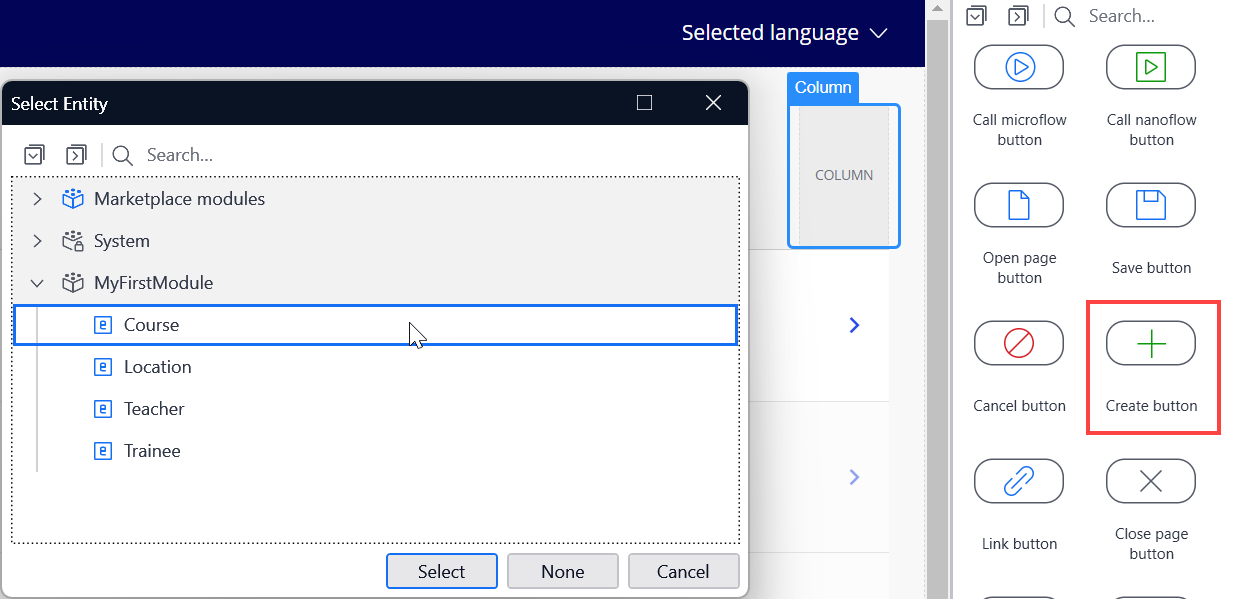Click the Marketplace modules label
1258x599 pixels.
coord(179,199)
